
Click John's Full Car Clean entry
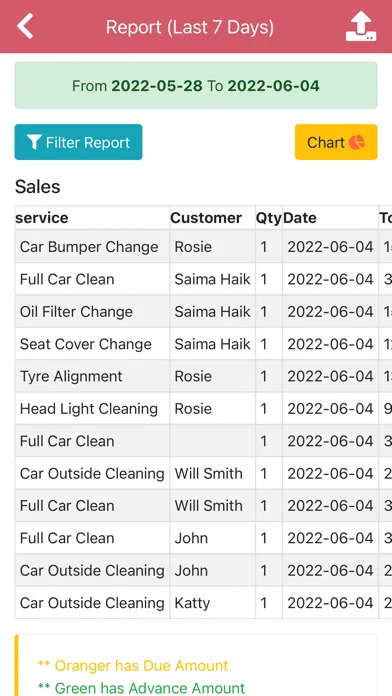(x=196, y=538)
